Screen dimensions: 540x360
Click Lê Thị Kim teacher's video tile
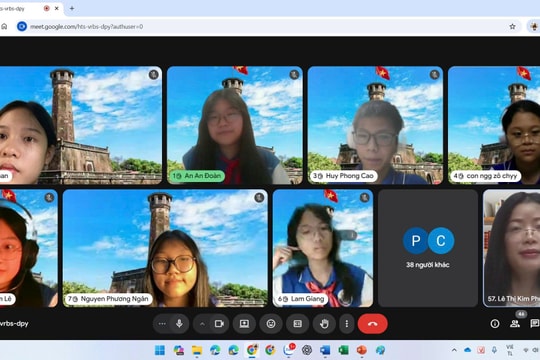(511, 248)
